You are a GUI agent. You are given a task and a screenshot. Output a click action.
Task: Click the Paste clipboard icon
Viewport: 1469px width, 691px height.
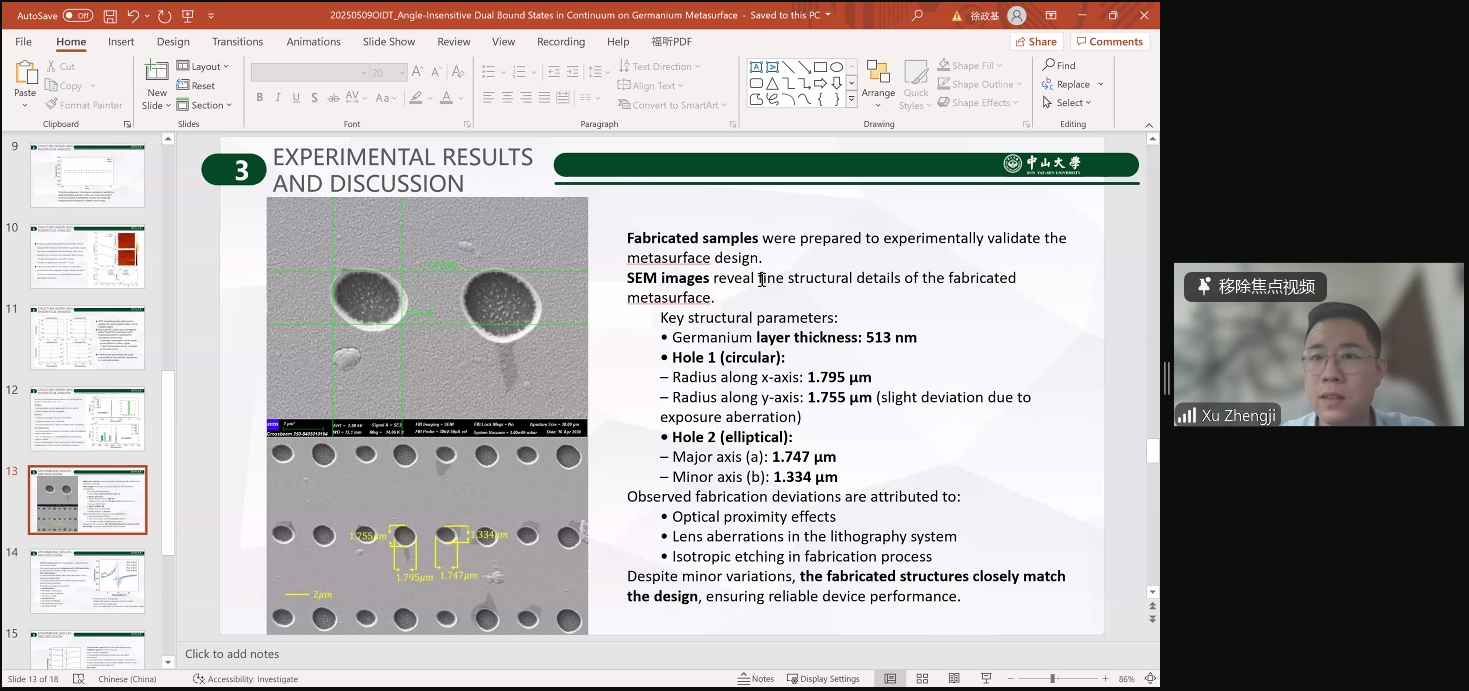[x=25, y=74]
